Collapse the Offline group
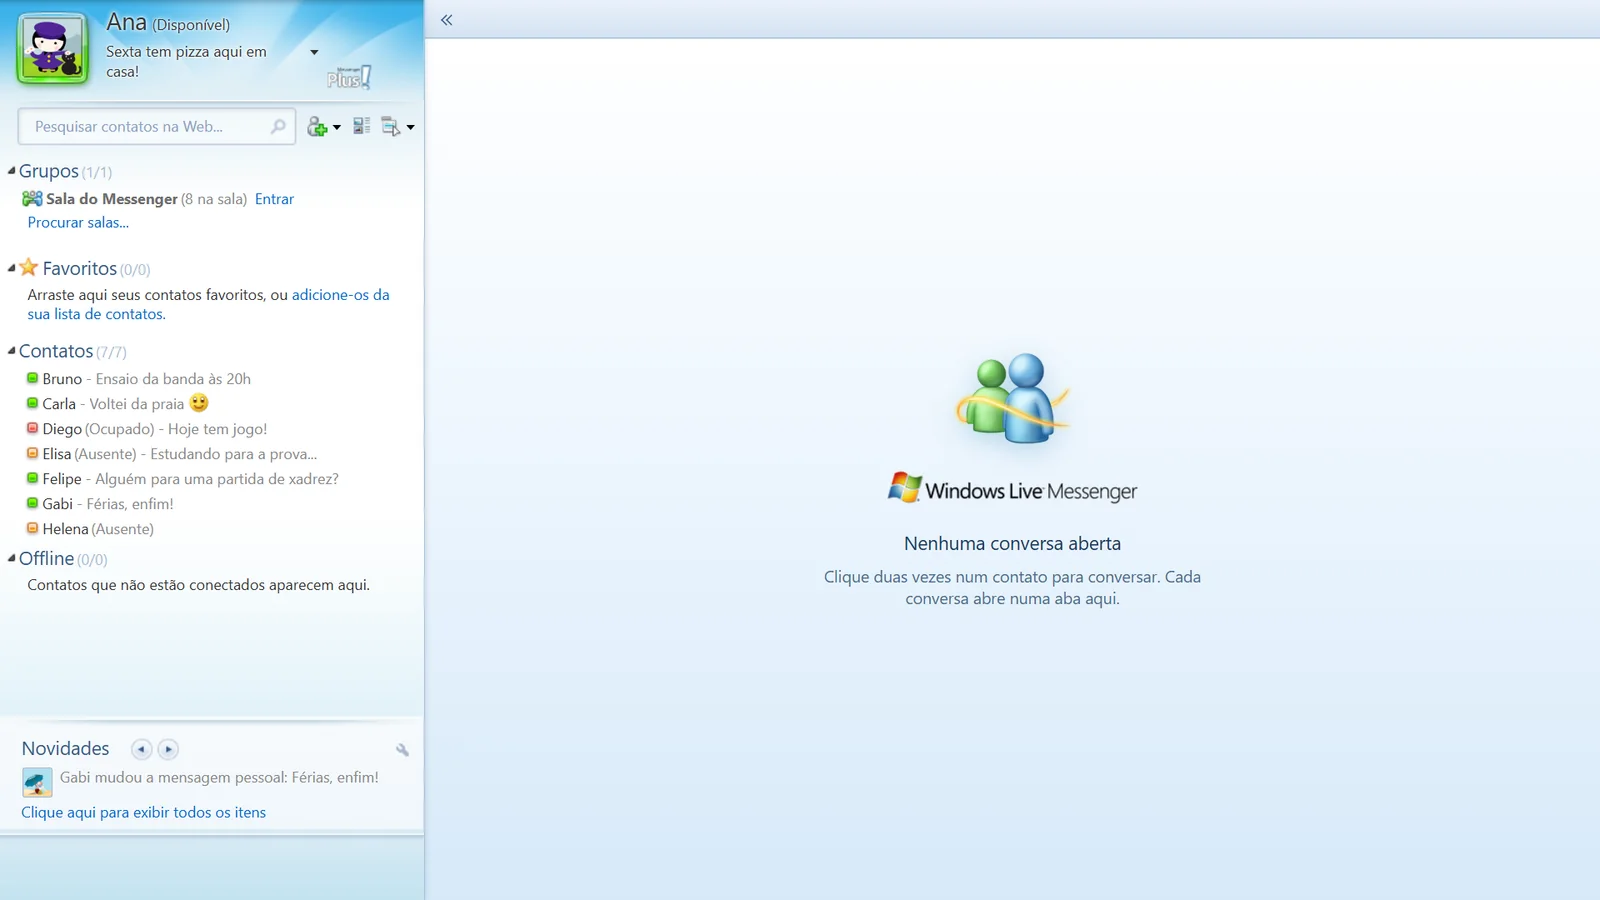The width and height of the screenshot is (1600, 900). [x=12, y=558]
